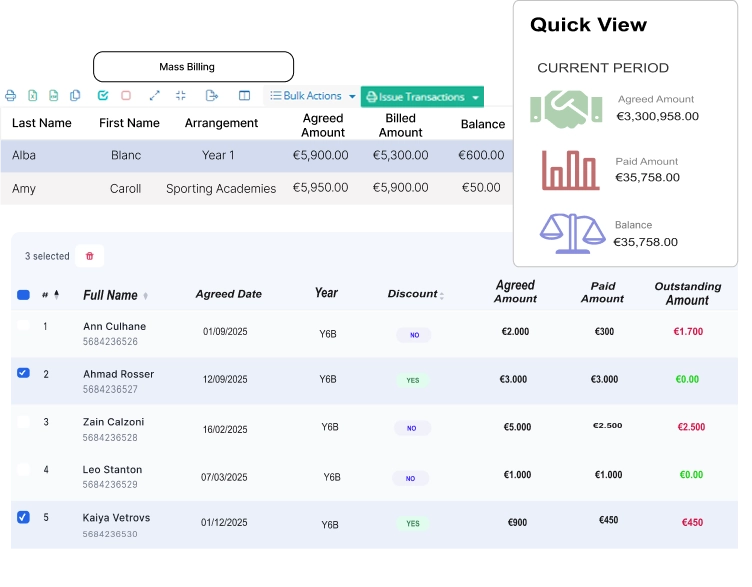Viewport: 752px width, 587px height.
Task: Click the ID number 5684236530
Action: 110,534
